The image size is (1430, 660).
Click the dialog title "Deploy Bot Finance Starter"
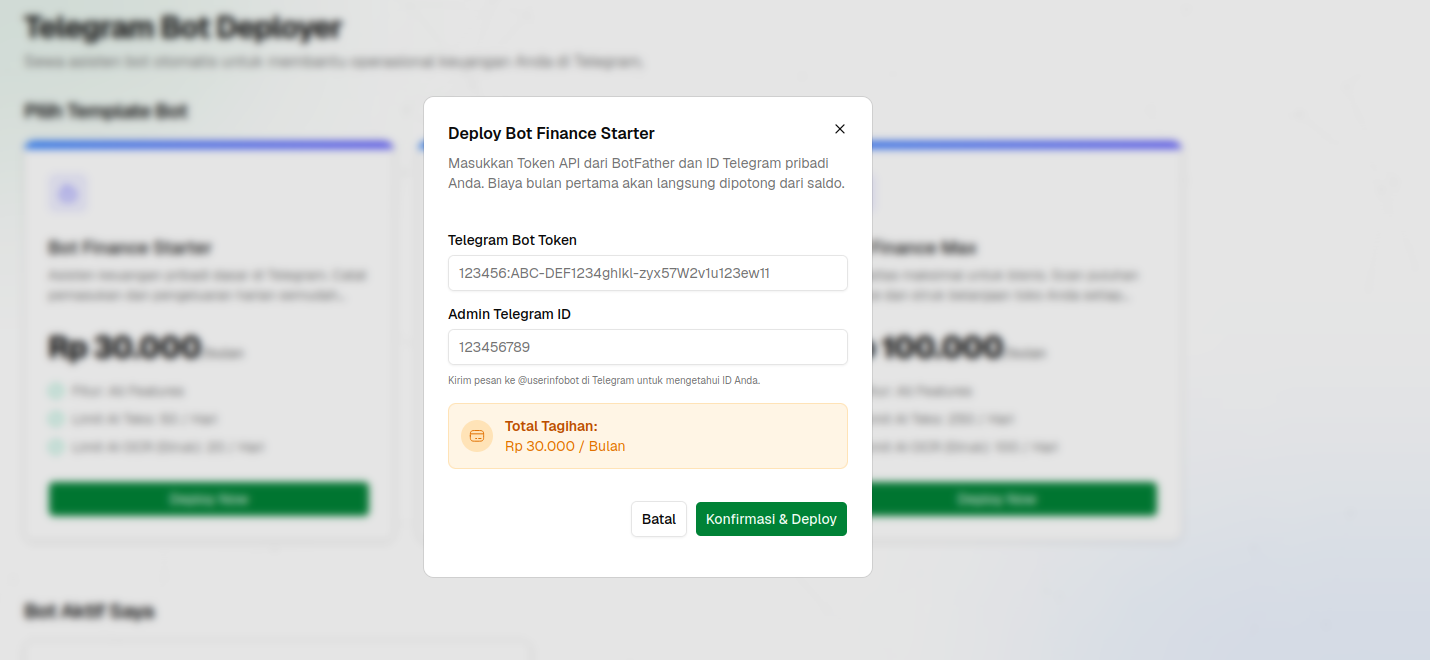tap(551, 133)
